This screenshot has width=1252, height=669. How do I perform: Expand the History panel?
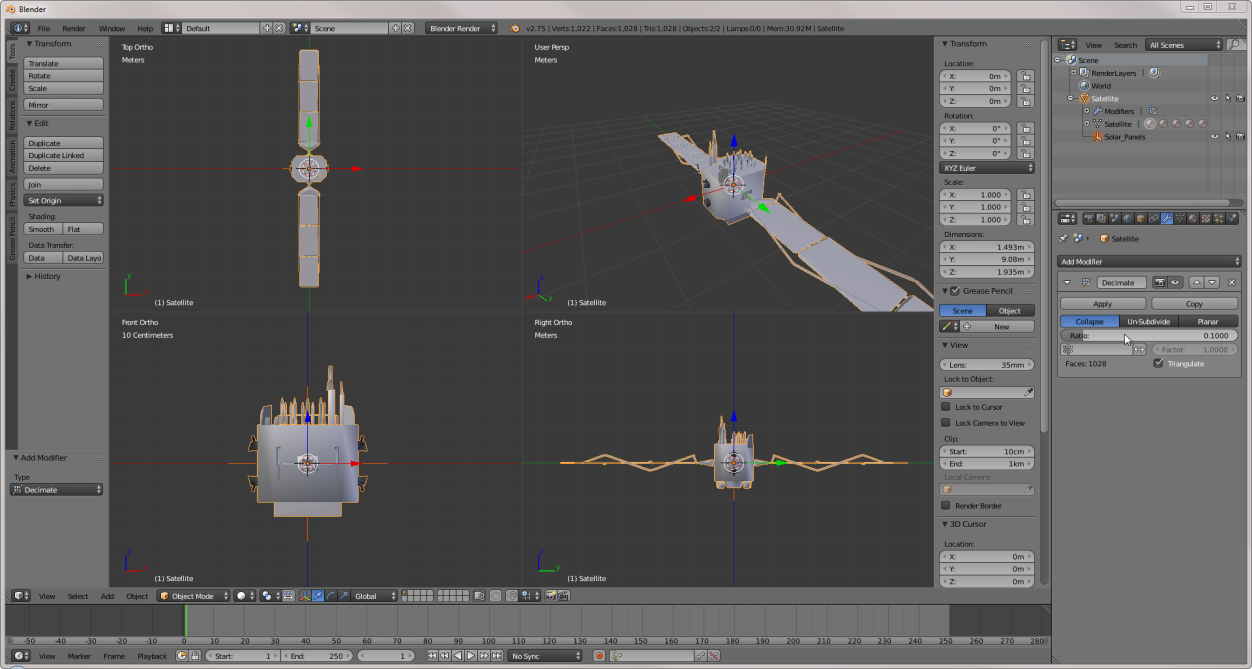click(x=47, y=276)
